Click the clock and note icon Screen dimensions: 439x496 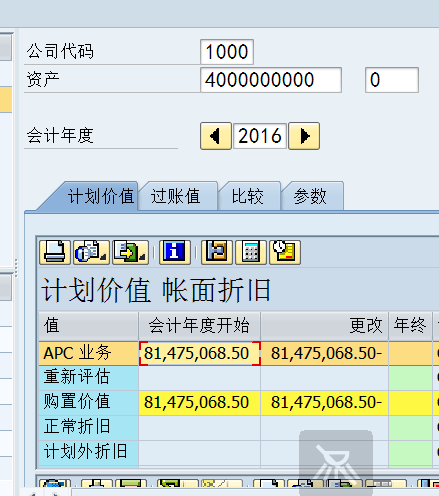click(285, 252)
